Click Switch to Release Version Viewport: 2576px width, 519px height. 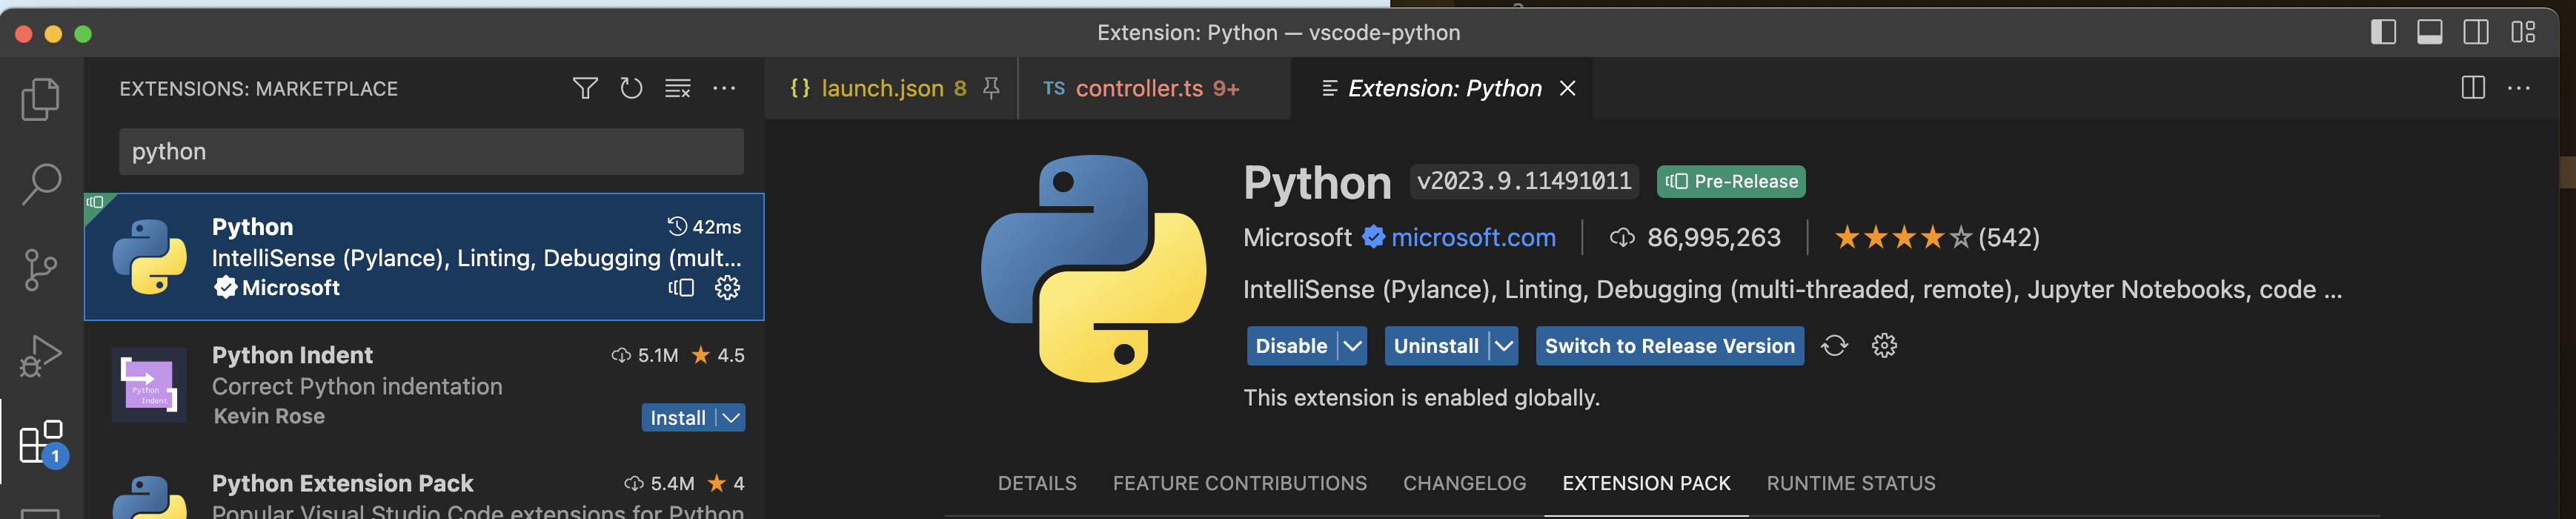(x=1669, y=346)
